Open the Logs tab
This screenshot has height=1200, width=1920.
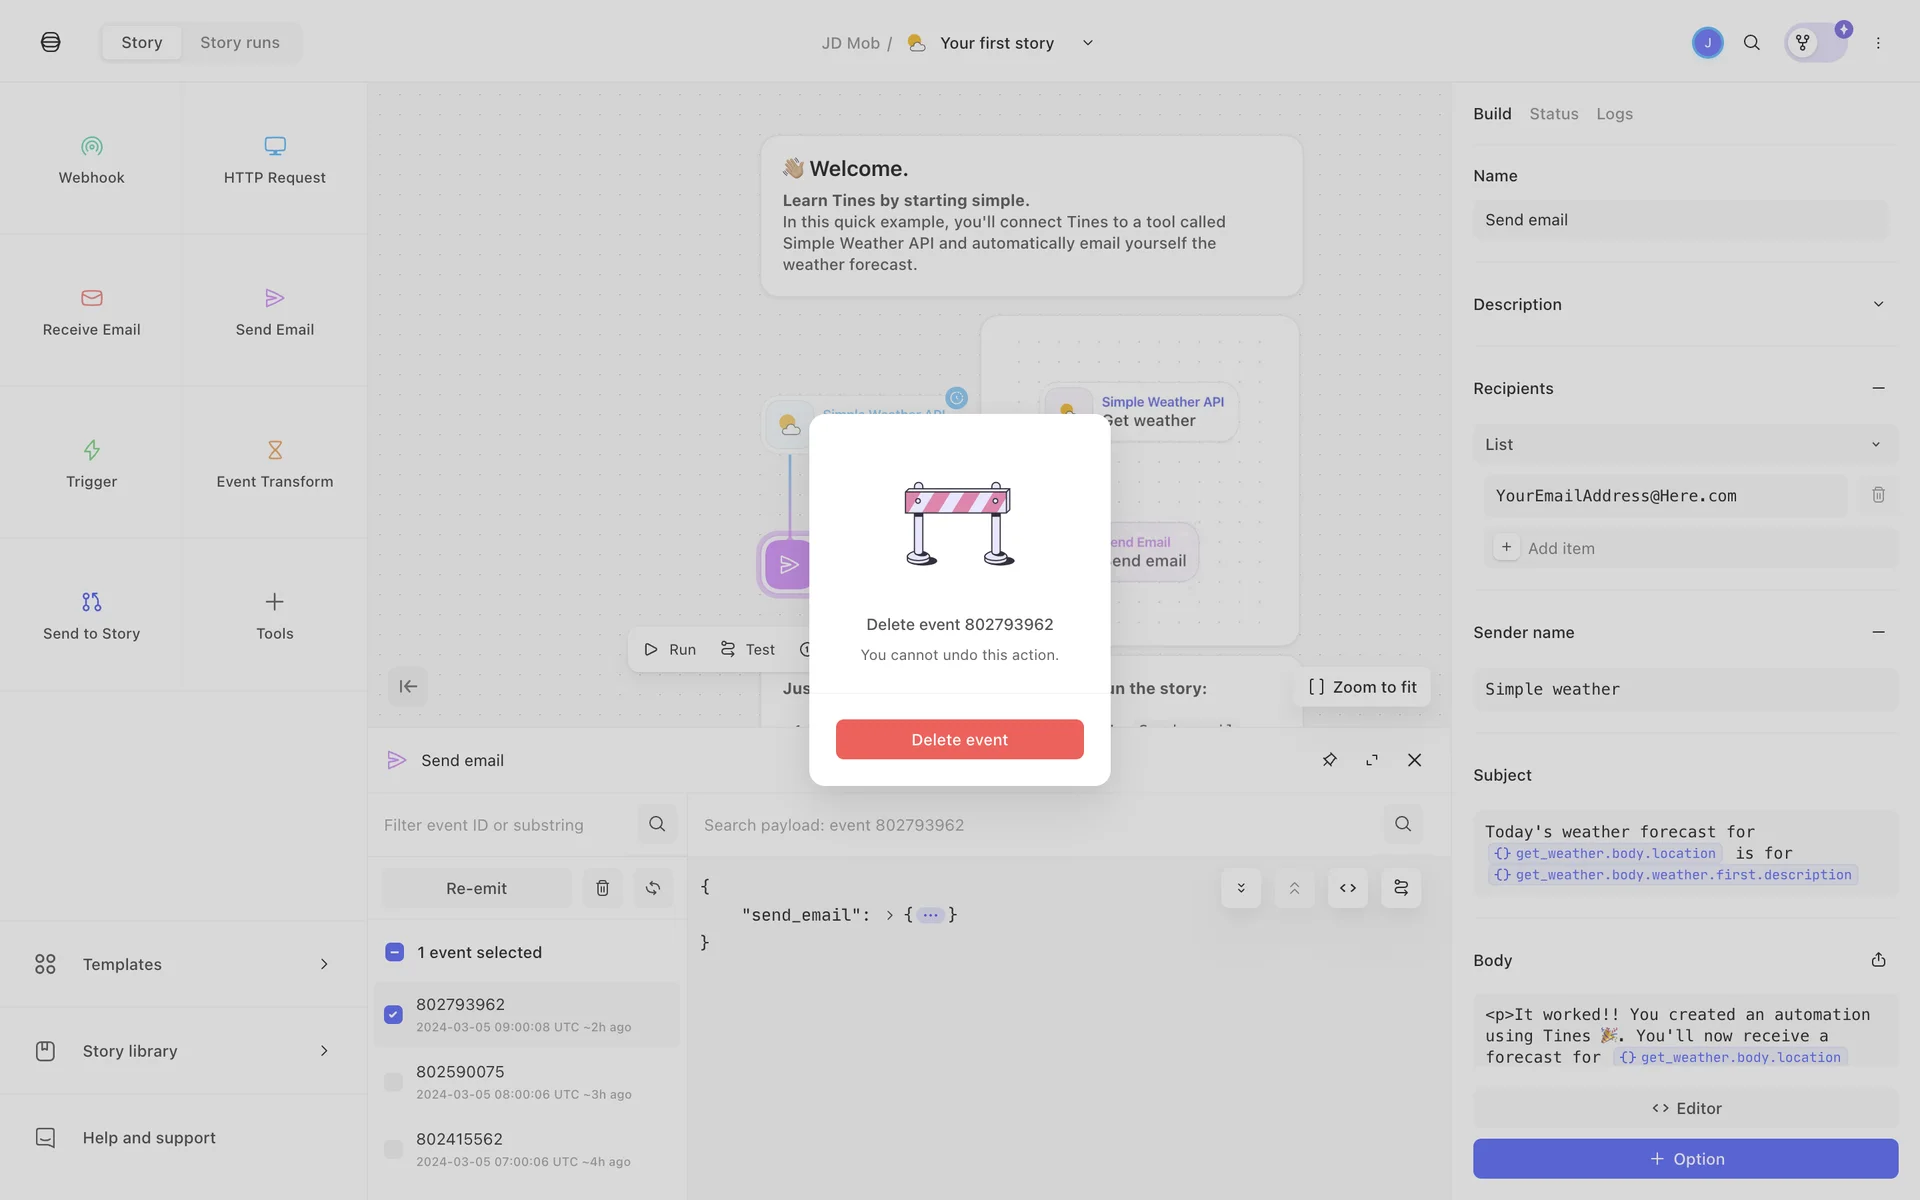pyautogui.click(x=1614, y=114)
